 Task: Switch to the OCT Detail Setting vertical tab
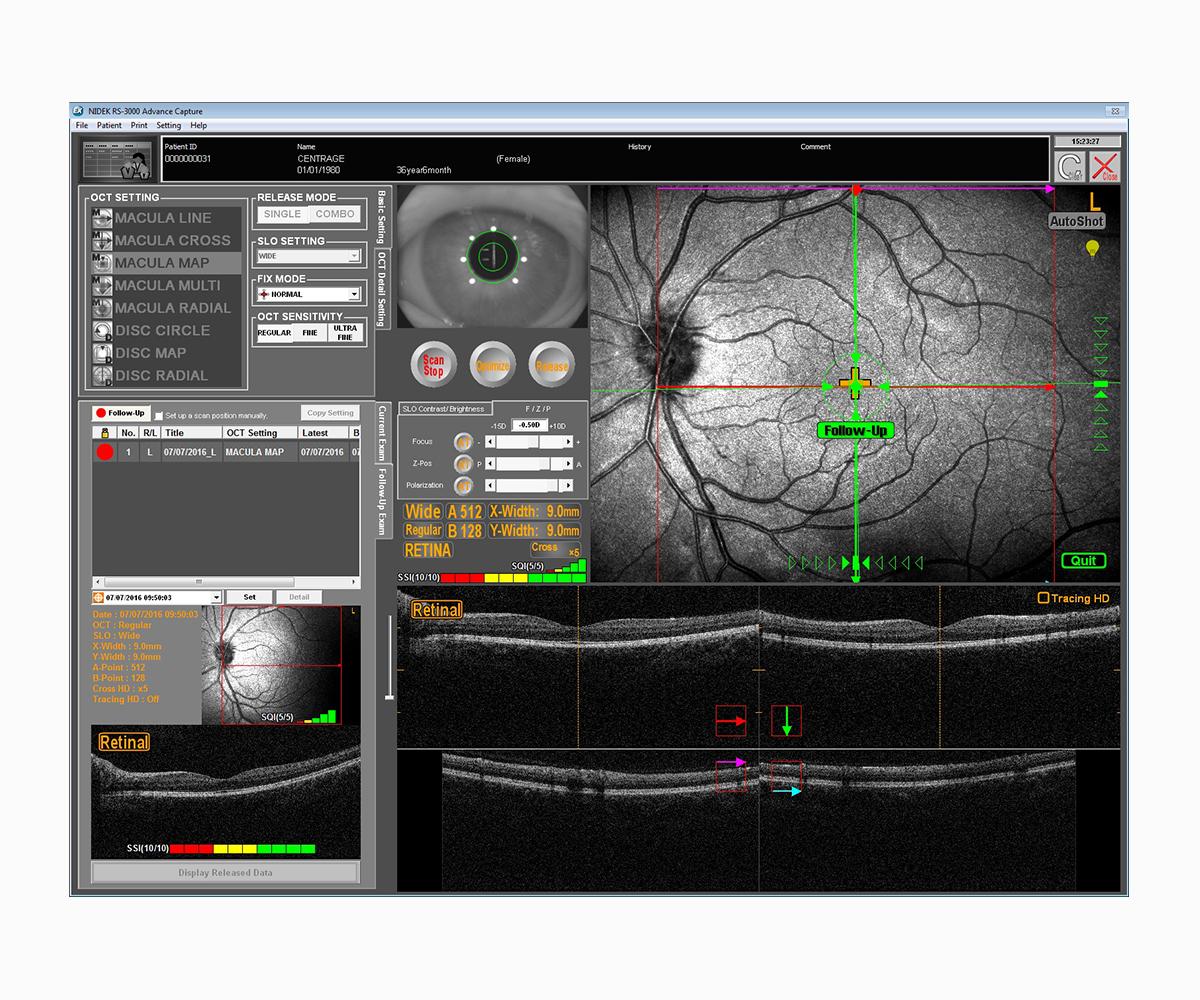382,288
